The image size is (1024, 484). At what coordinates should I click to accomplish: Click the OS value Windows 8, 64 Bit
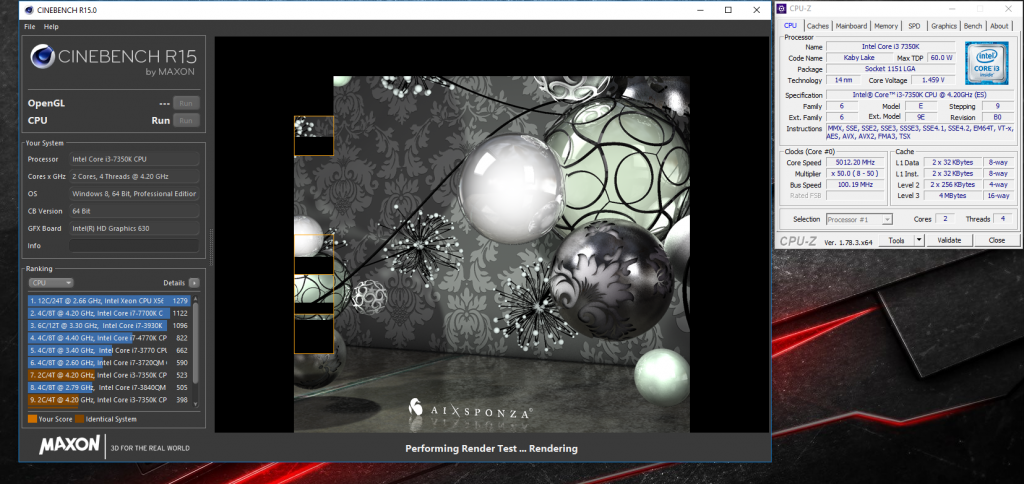[x=134, y=194]
